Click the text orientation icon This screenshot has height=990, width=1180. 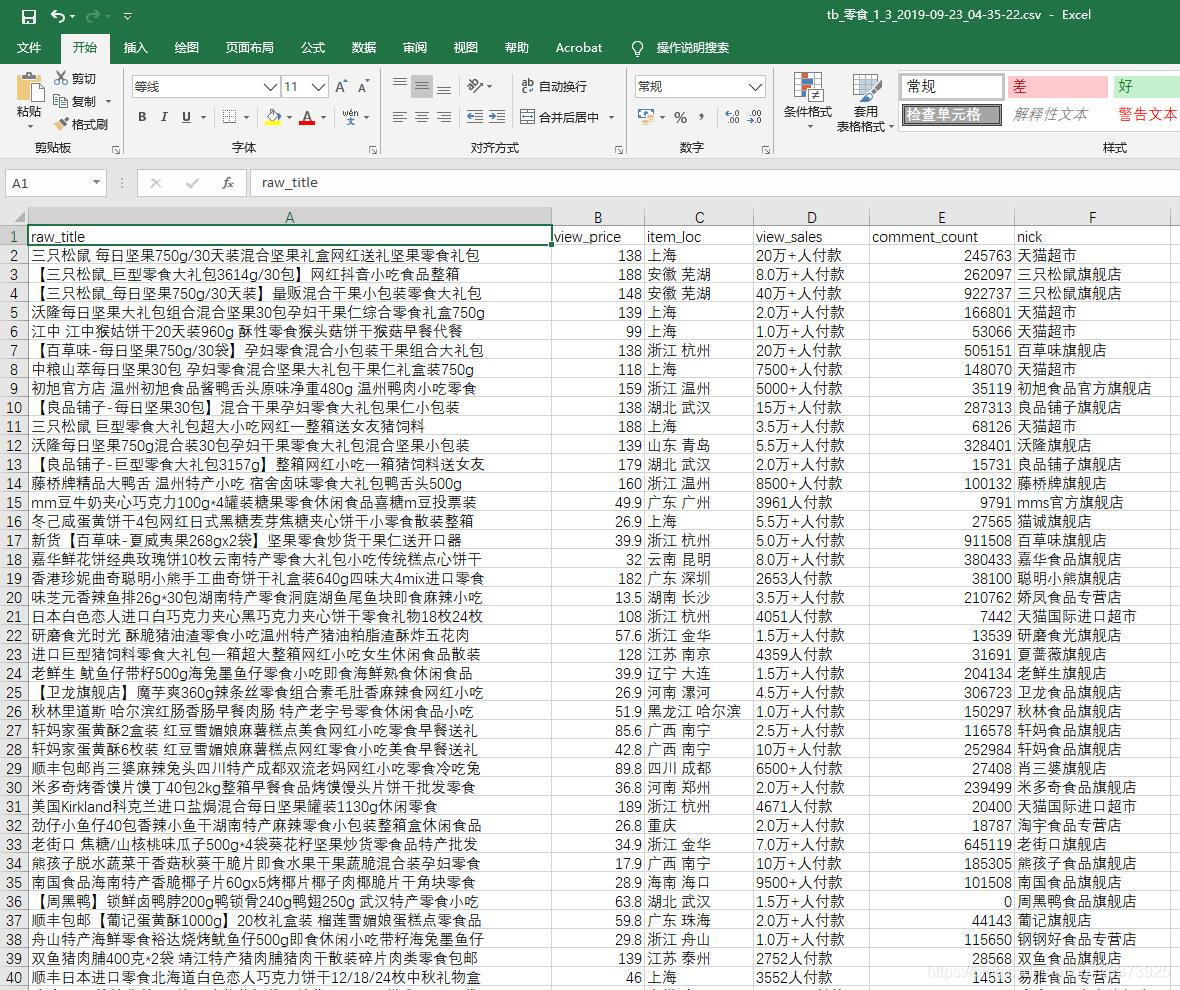coord(474,86)
